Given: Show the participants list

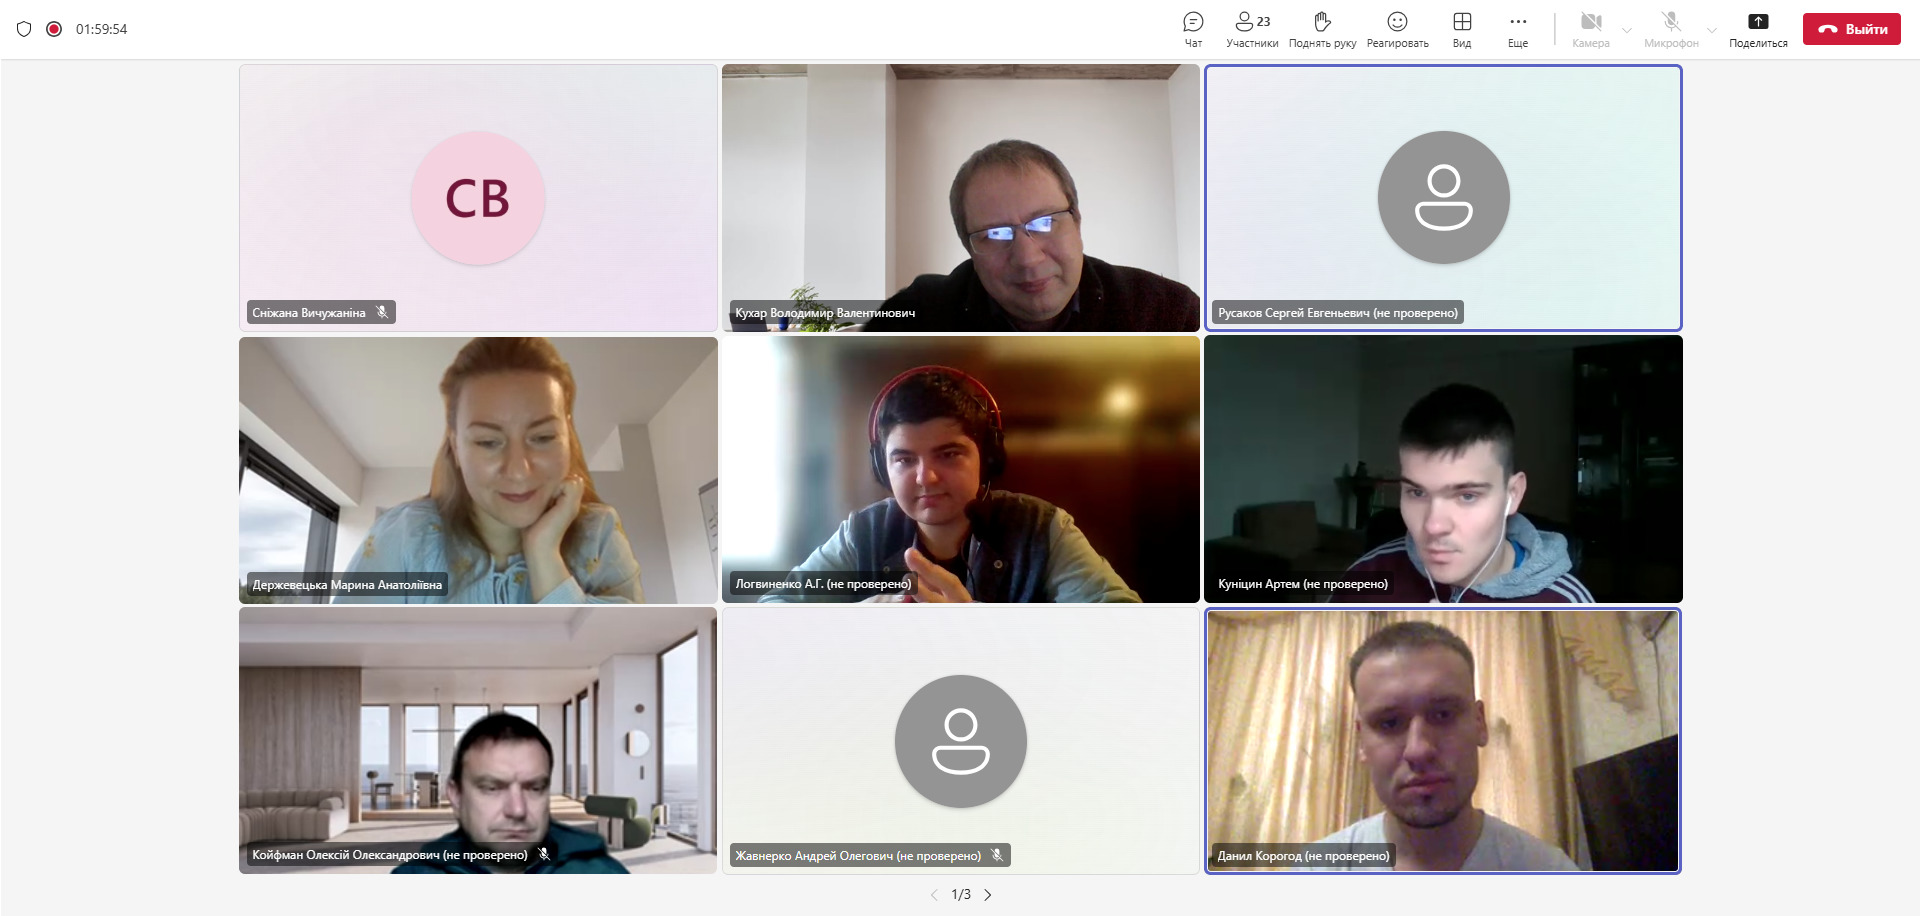Looking at the screenshot, I should point(1252,28).
